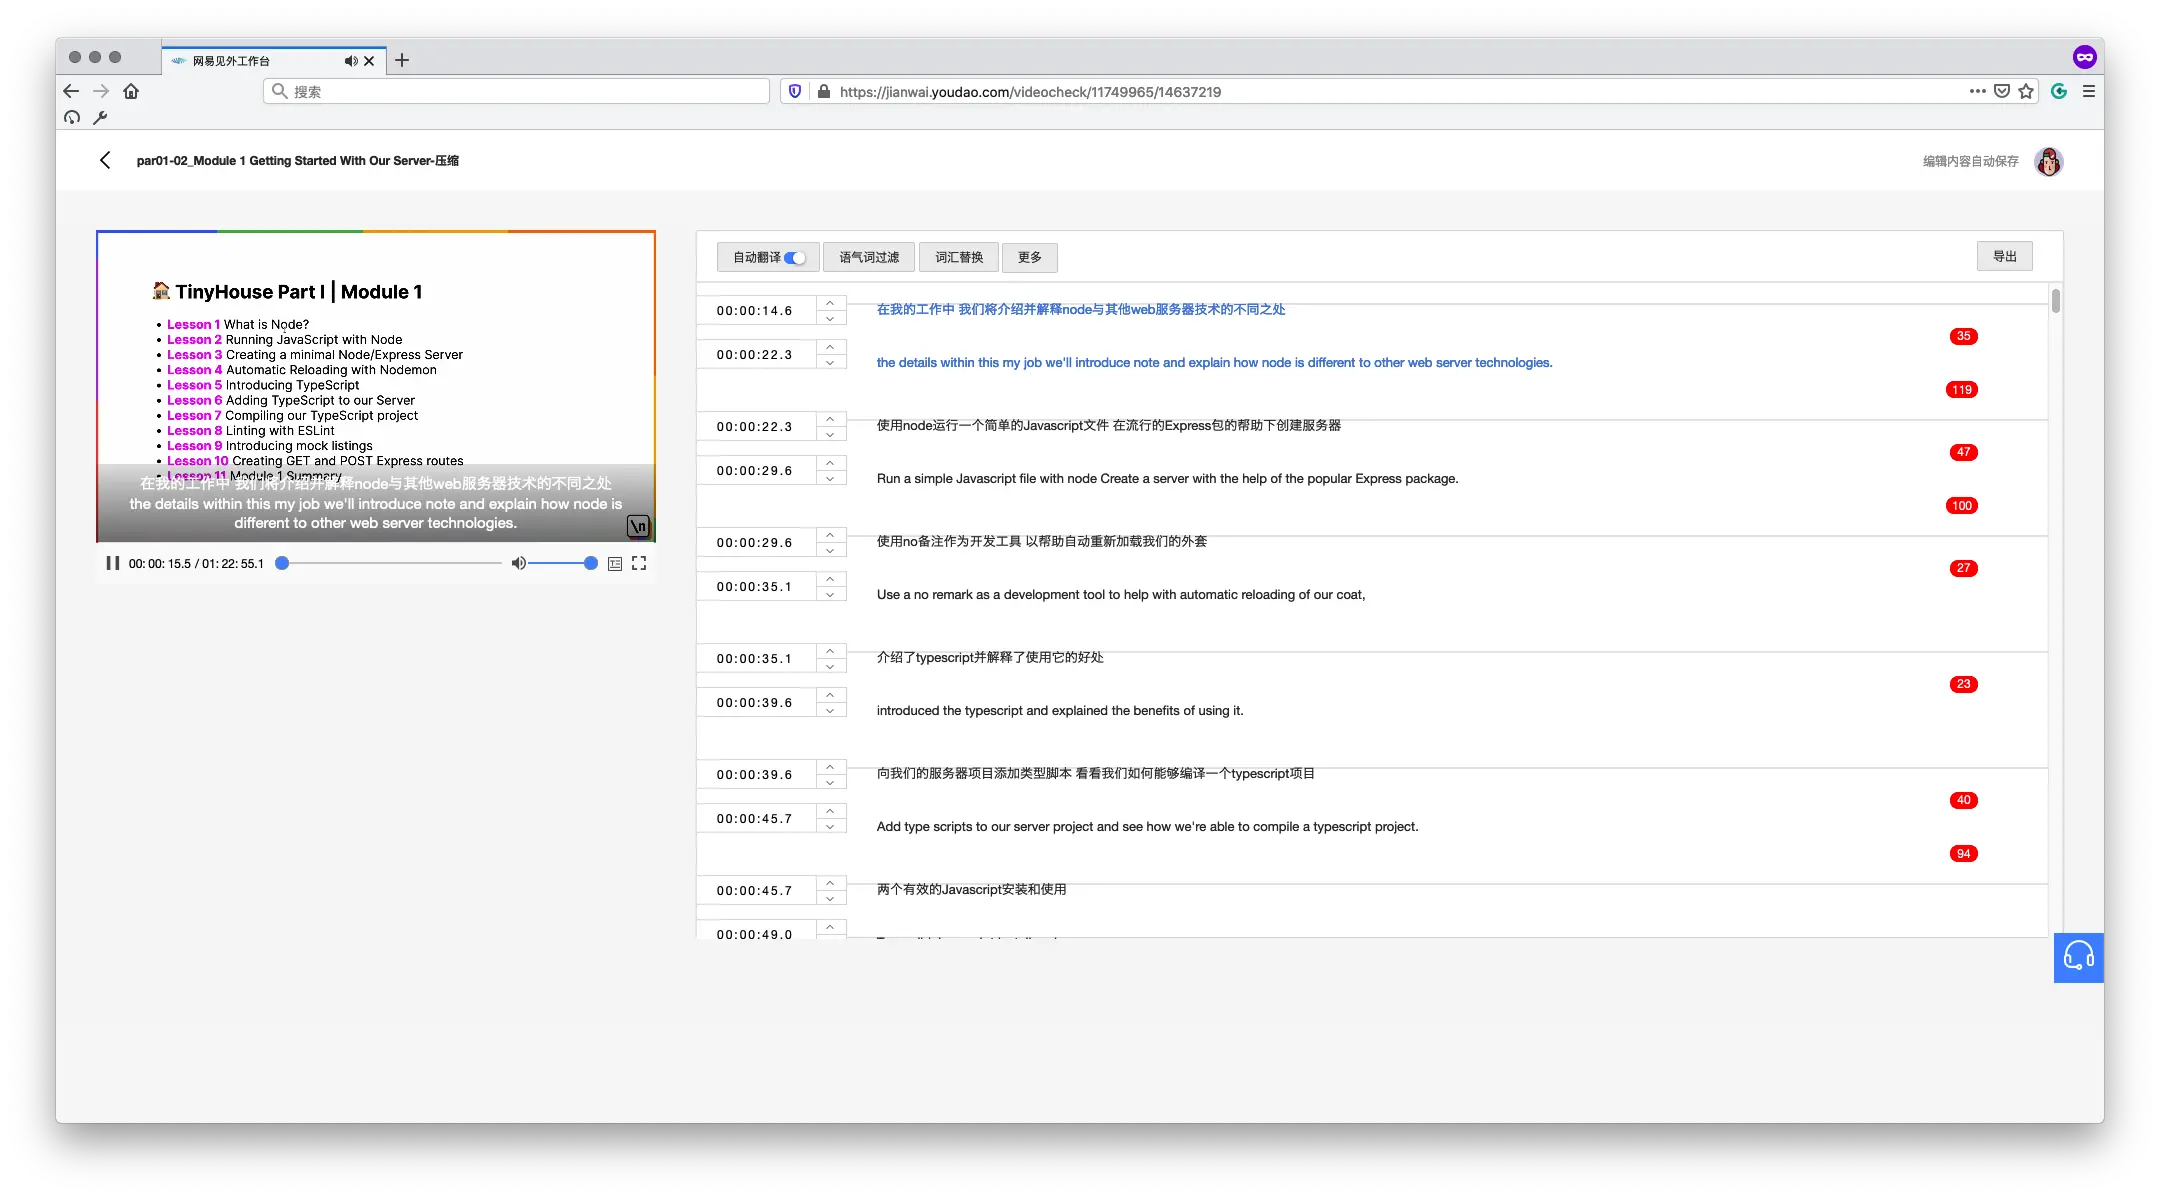Enter fullscreen video mode

coord(639,563)
